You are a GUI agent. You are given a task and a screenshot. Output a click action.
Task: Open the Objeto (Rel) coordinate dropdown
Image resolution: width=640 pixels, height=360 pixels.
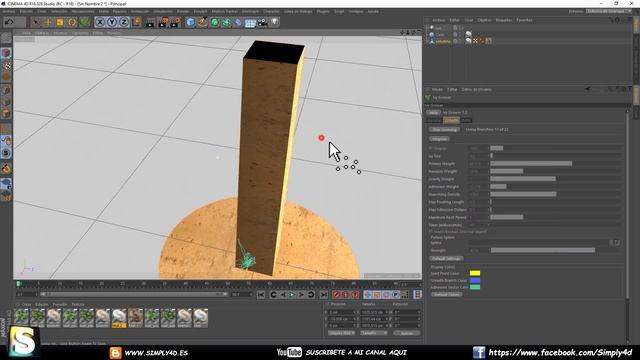pyautogui.click(x=341, y=333)
